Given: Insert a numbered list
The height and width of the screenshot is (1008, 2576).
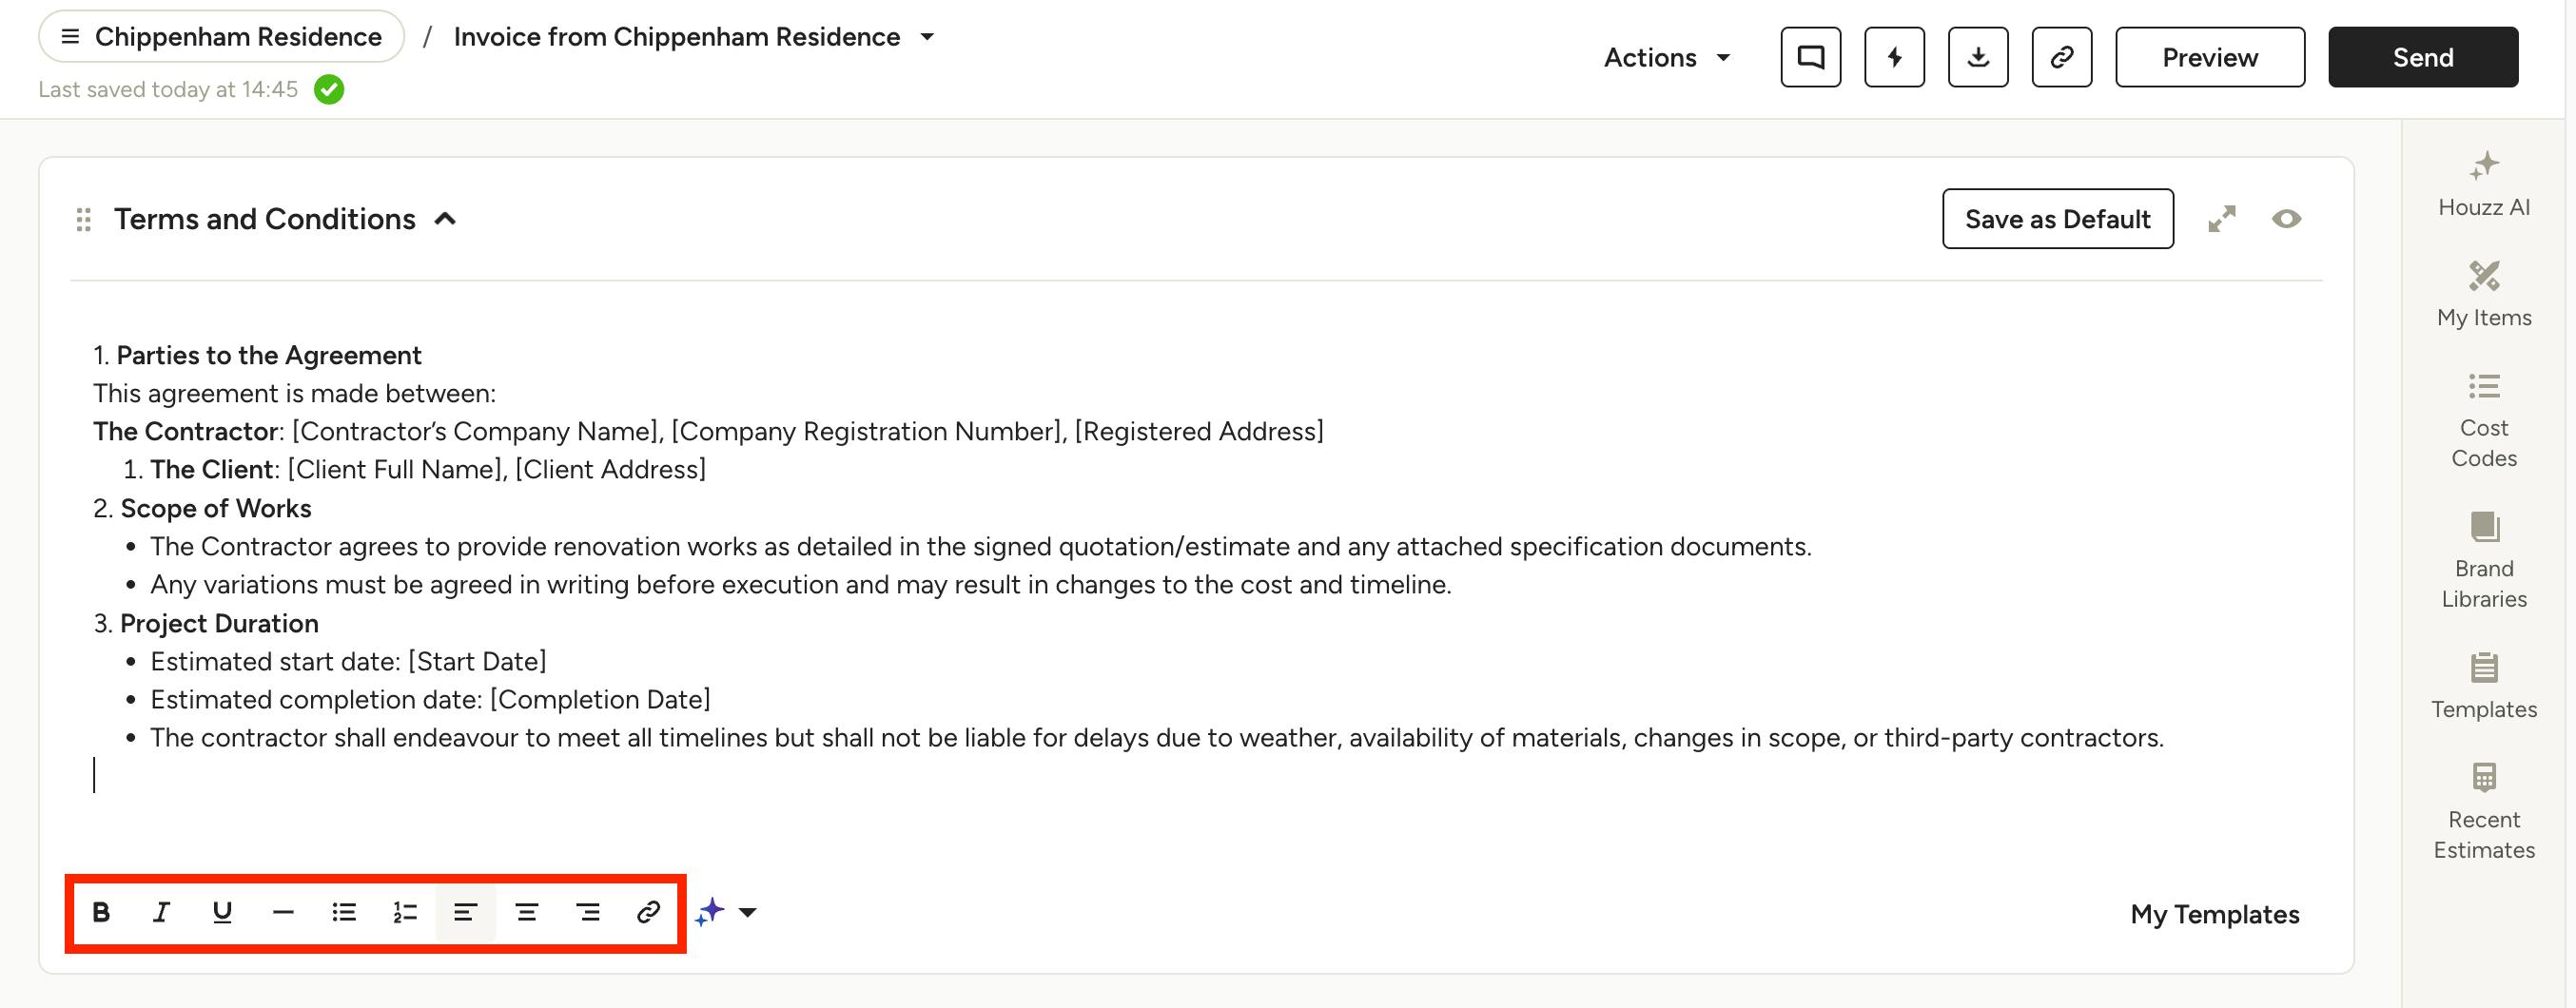Looking at the screenshot, I should pos(405,912).
